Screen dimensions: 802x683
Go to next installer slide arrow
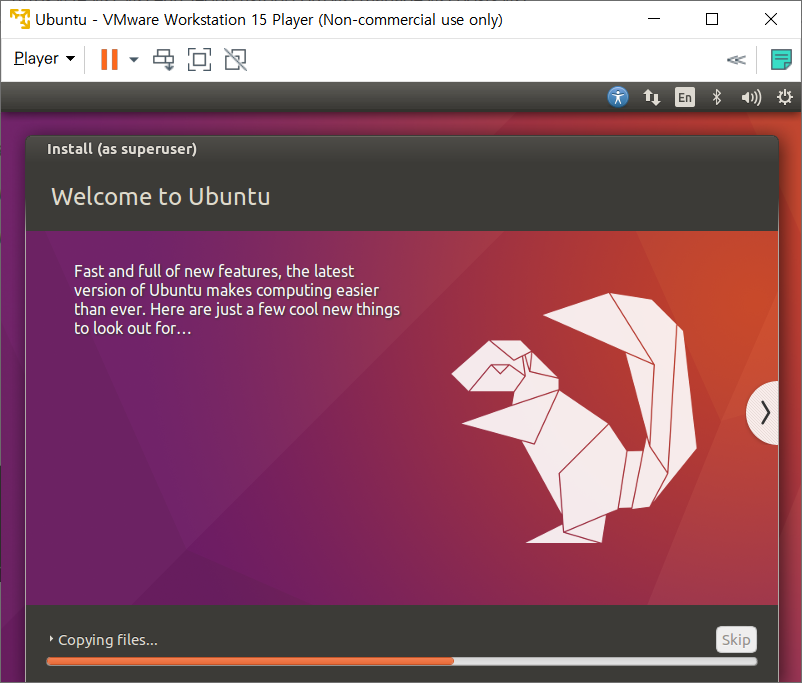coord(763,412)
